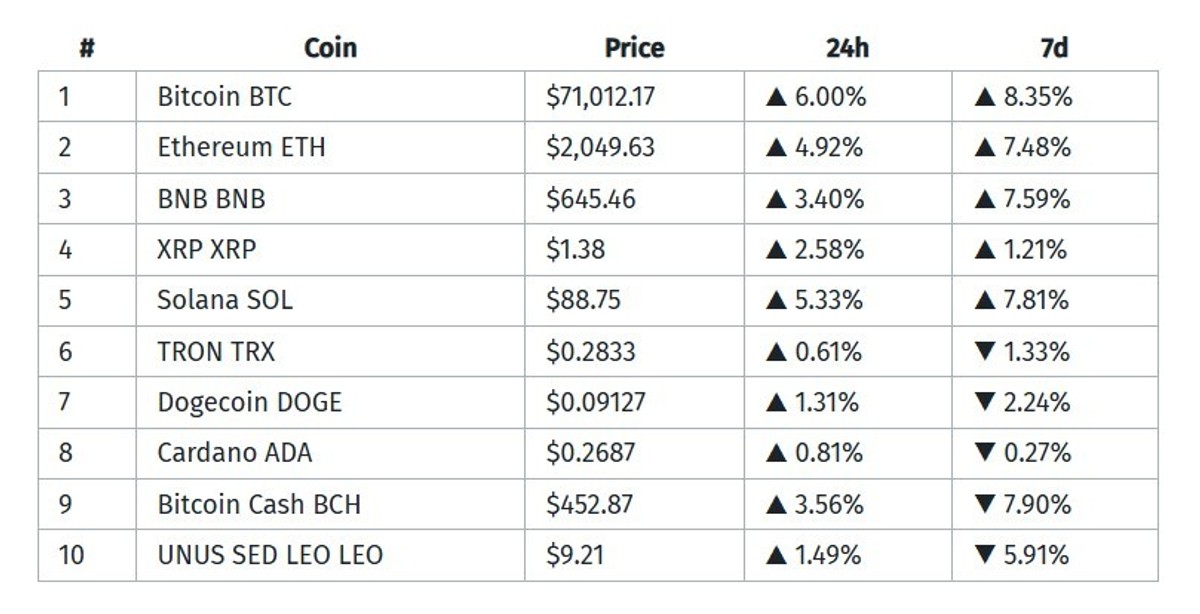Viewport: 1200px width, 614px height.
Task: Open the Solana SOL coin link
Action: (x=225, y=300)
